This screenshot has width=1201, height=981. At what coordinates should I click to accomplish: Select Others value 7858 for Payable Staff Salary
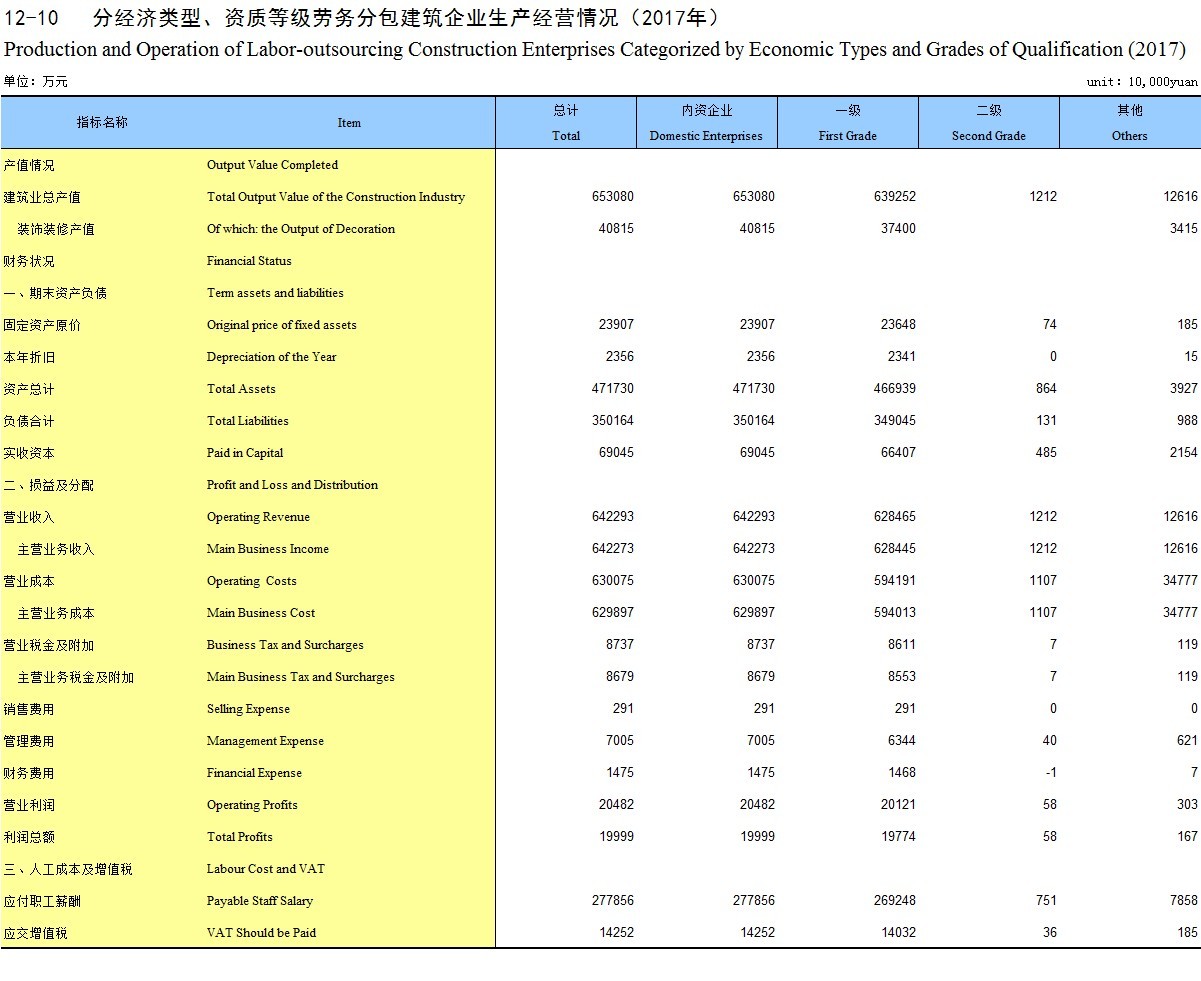(1183, 901)
